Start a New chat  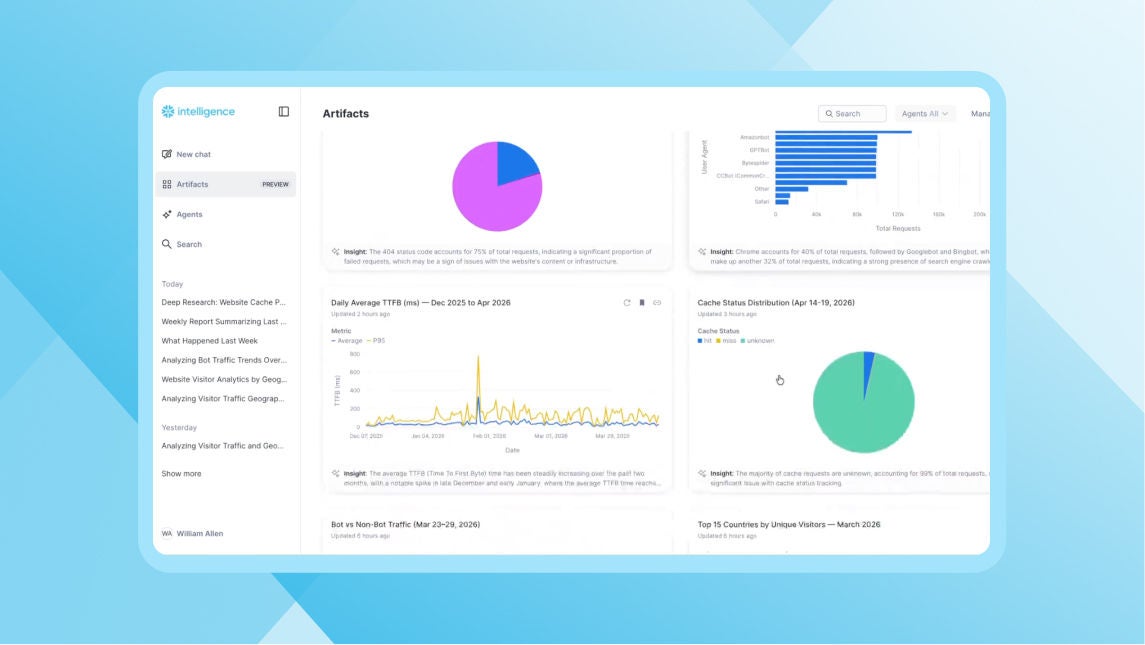(x=225, y=154)
